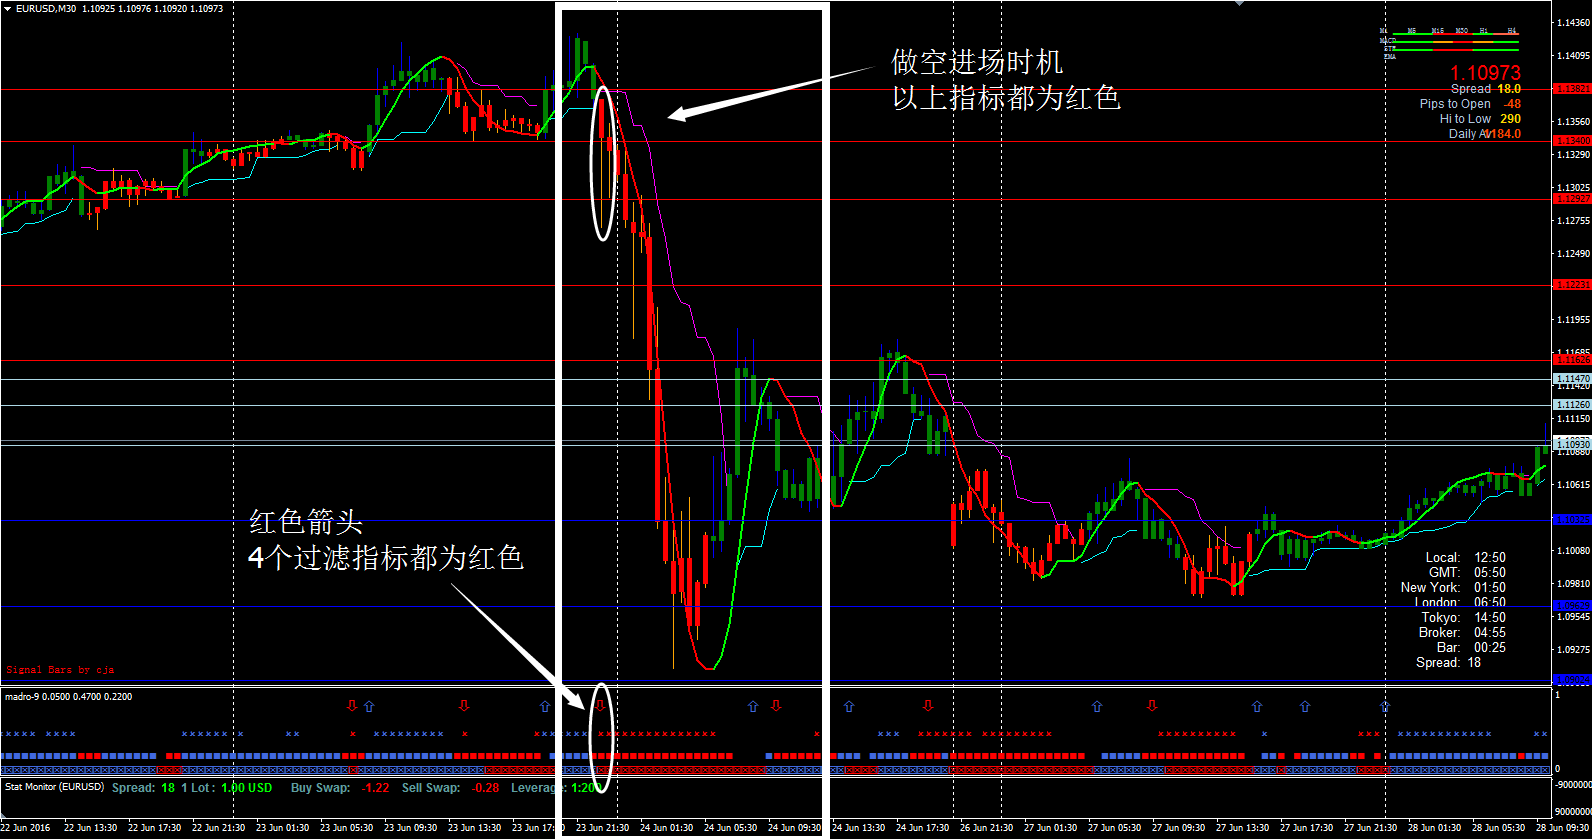The height and width of the screenshot is (839, 1592).
Task: Click the "GMT: 05:50" clock row
Action: [1468, 573]
